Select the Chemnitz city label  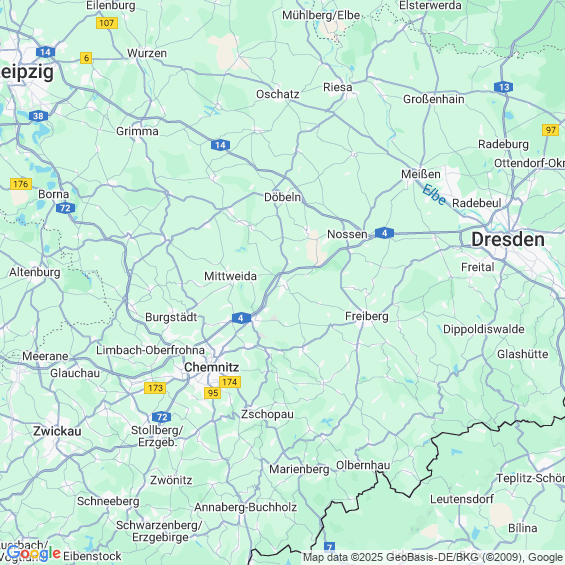click(212, 367)
